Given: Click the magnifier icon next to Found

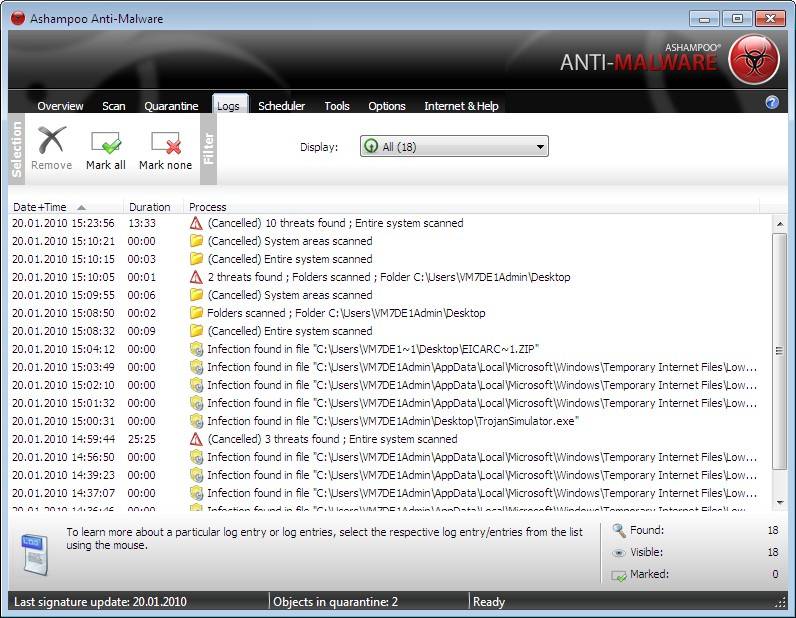Looking at the screenshot, I should (619, 531).
